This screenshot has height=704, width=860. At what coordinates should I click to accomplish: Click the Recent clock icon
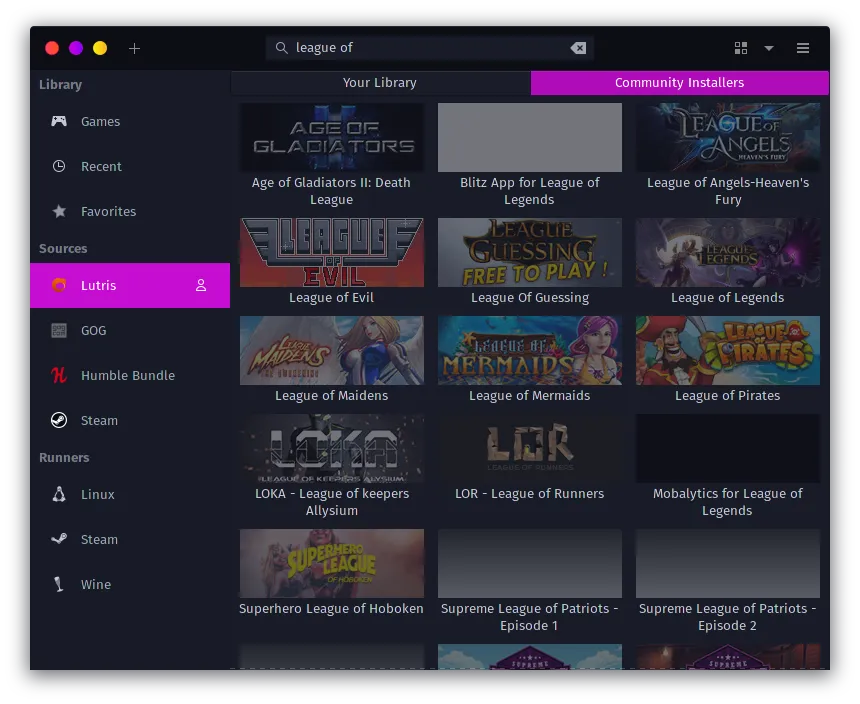pyautogui.click(x=59, y=166)
